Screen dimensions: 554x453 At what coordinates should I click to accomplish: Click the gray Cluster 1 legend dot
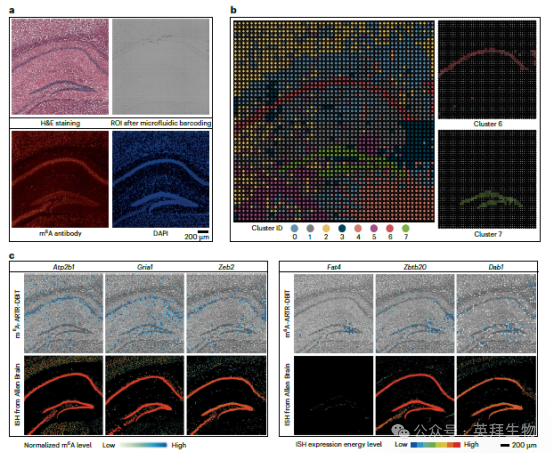pos(310,228)
